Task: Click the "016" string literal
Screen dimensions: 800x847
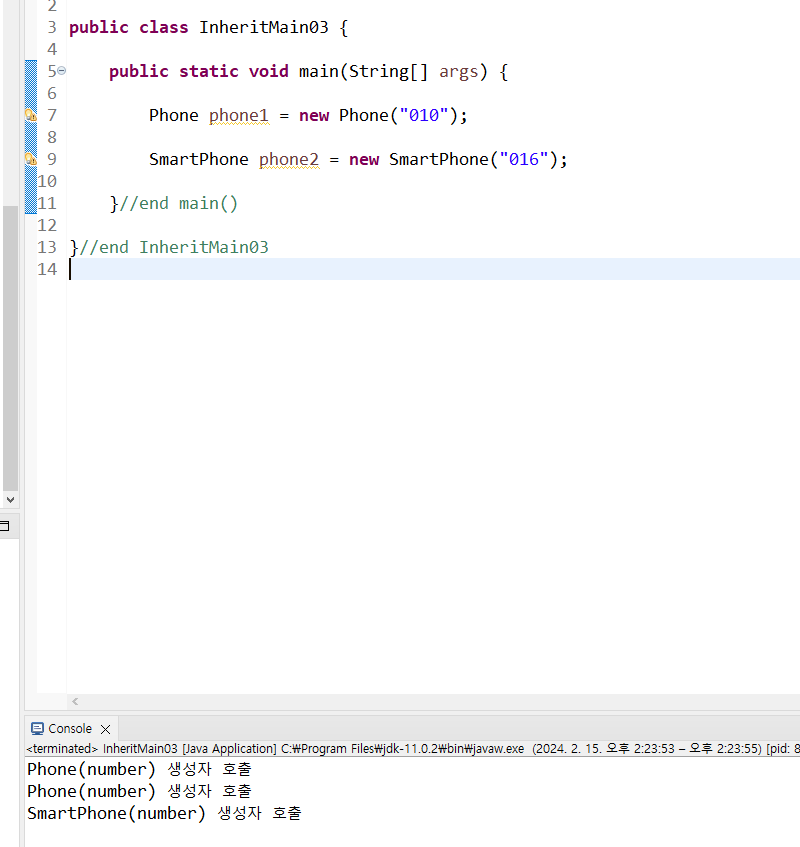Action: tap(524, 159)
